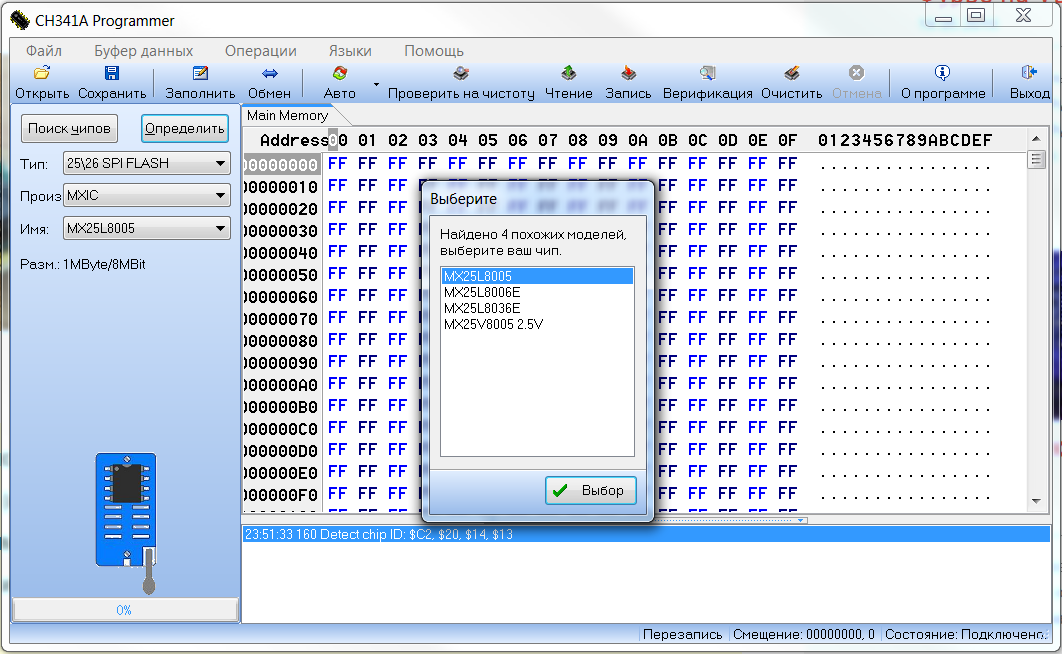Click the Обмен (Swap) arrows icon

pyautogui.click(x=269, y=74)
